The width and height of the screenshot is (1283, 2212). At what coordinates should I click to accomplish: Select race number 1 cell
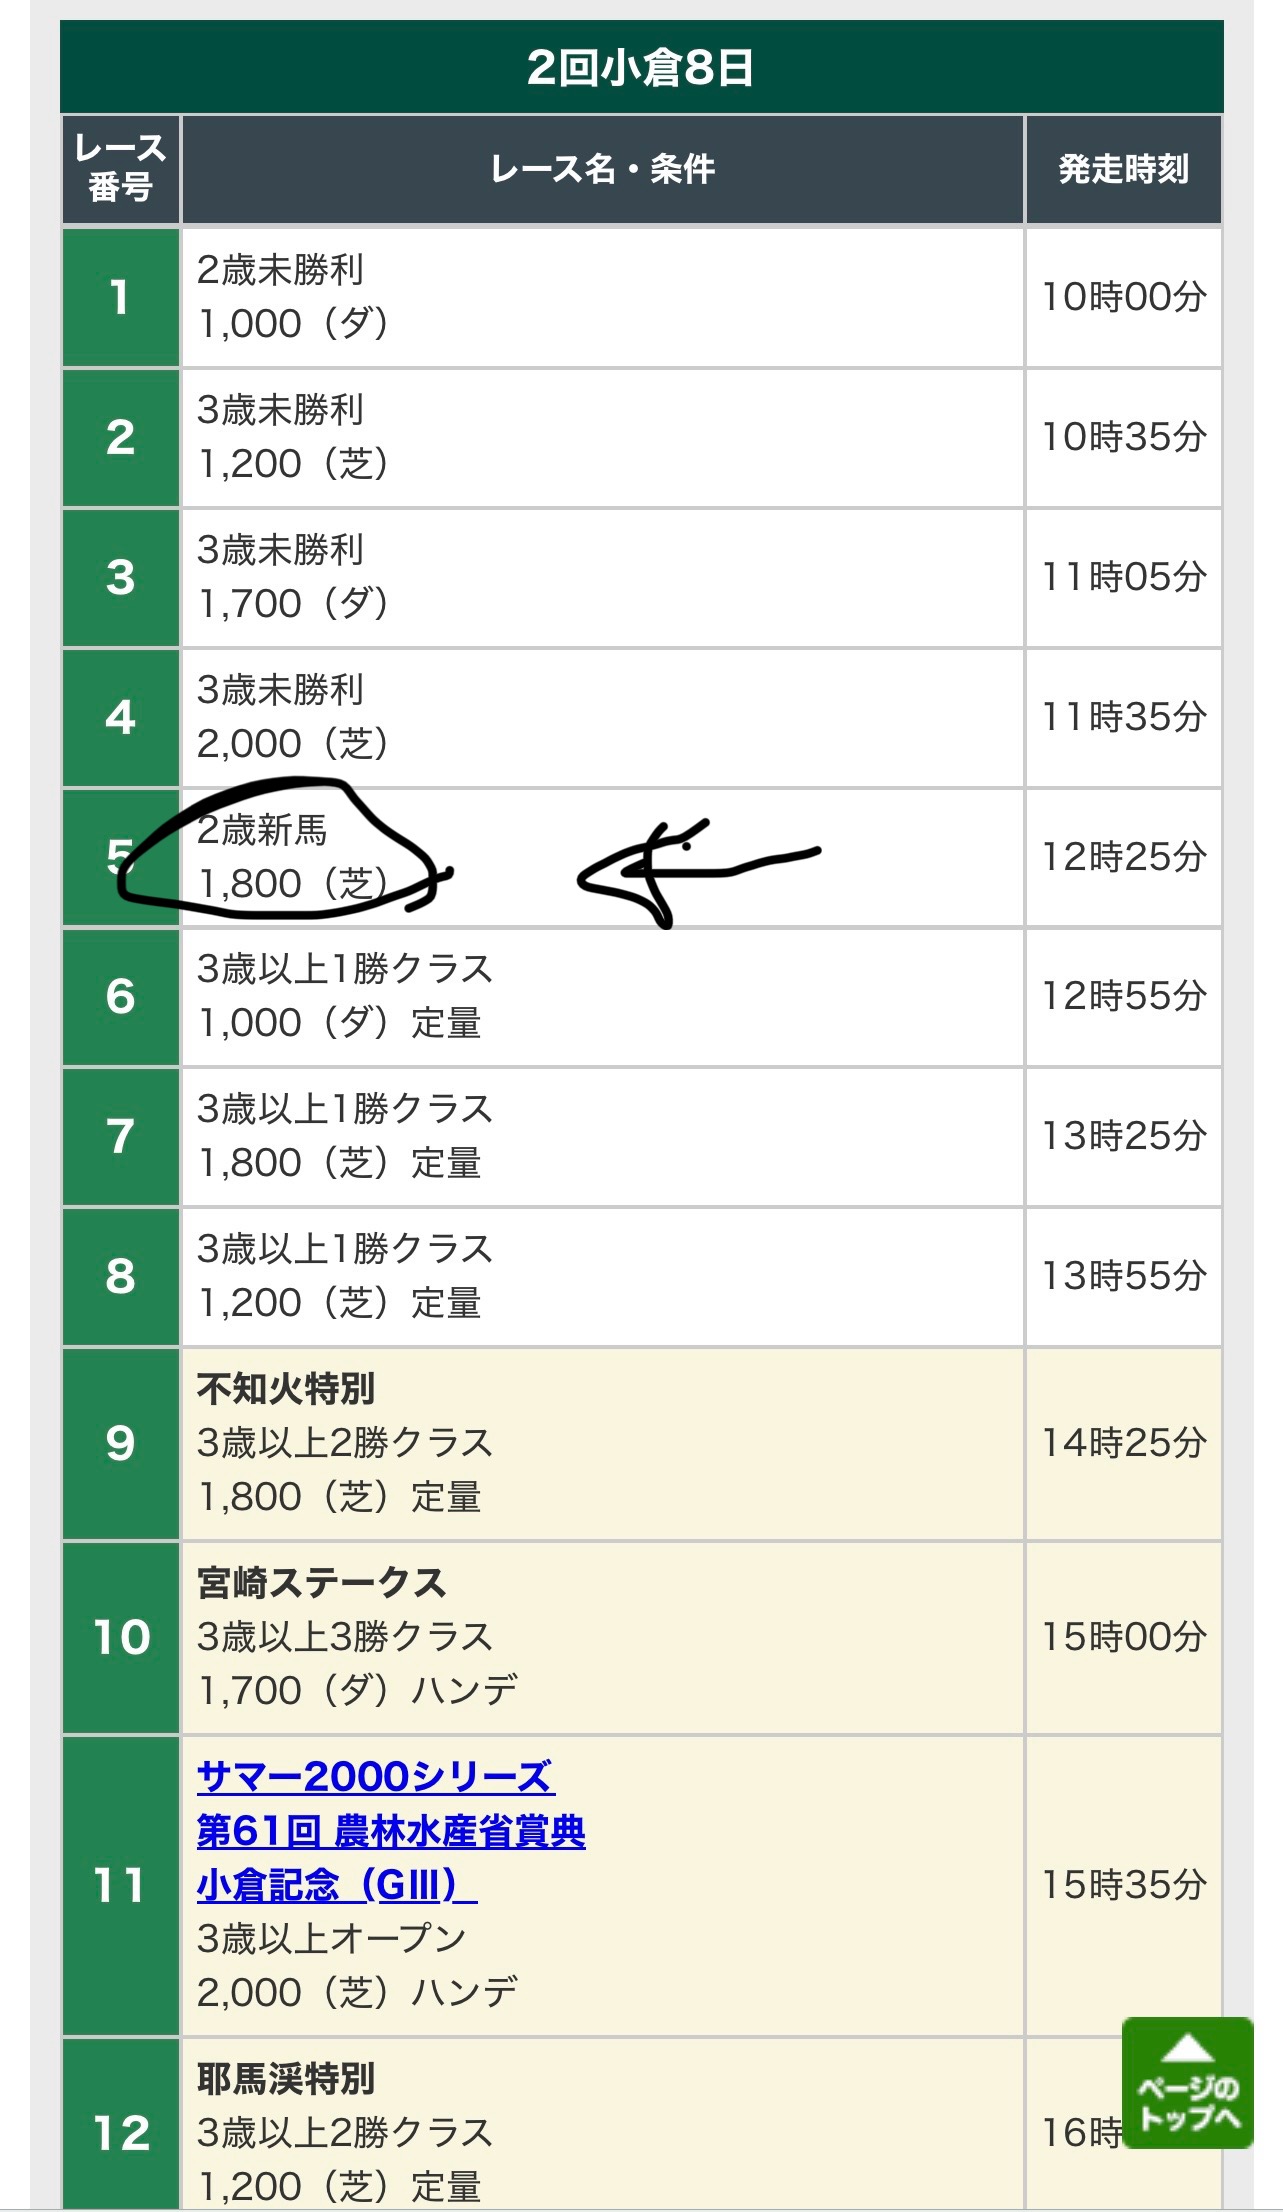coord(121,297)
